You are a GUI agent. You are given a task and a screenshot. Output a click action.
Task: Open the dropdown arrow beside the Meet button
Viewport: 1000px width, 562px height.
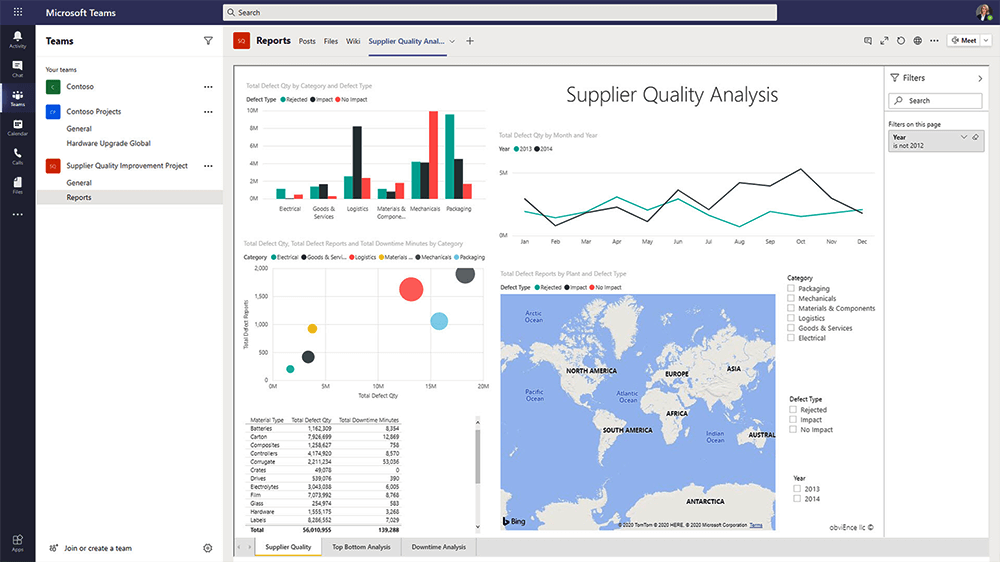[986, 41]
